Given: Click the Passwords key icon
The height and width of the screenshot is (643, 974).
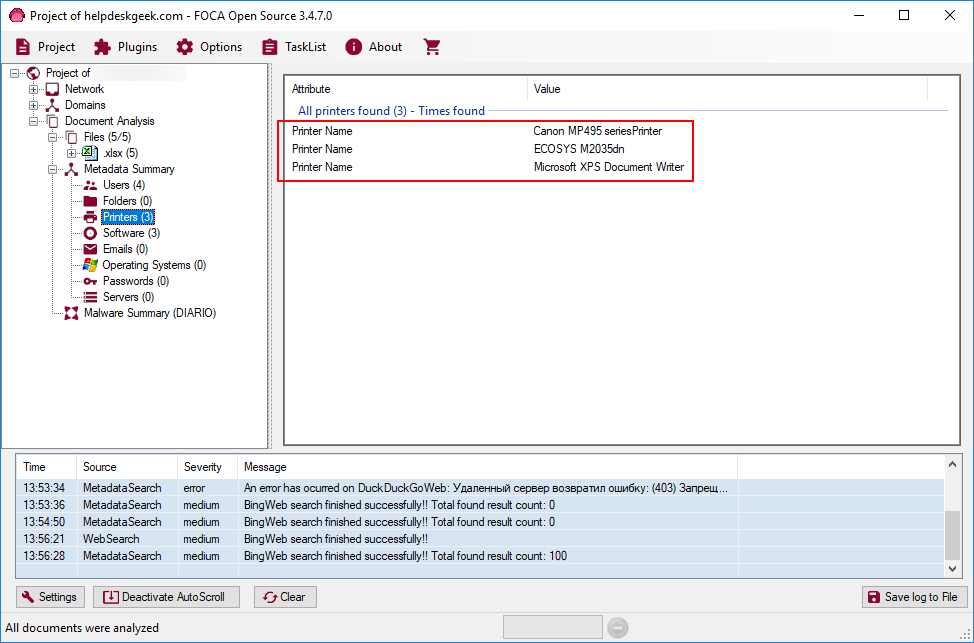Looking at the screenshot, I should (x=90, y=281).
